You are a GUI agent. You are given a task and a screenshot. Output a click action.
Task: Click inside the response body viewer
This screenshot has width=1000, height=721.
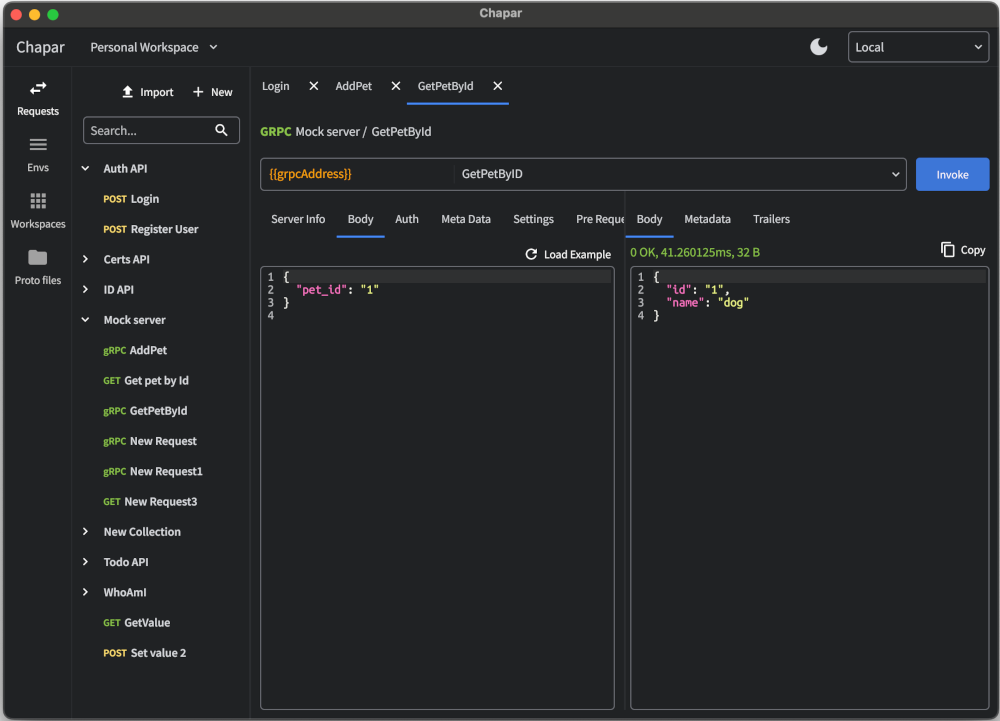click(809, 488)
